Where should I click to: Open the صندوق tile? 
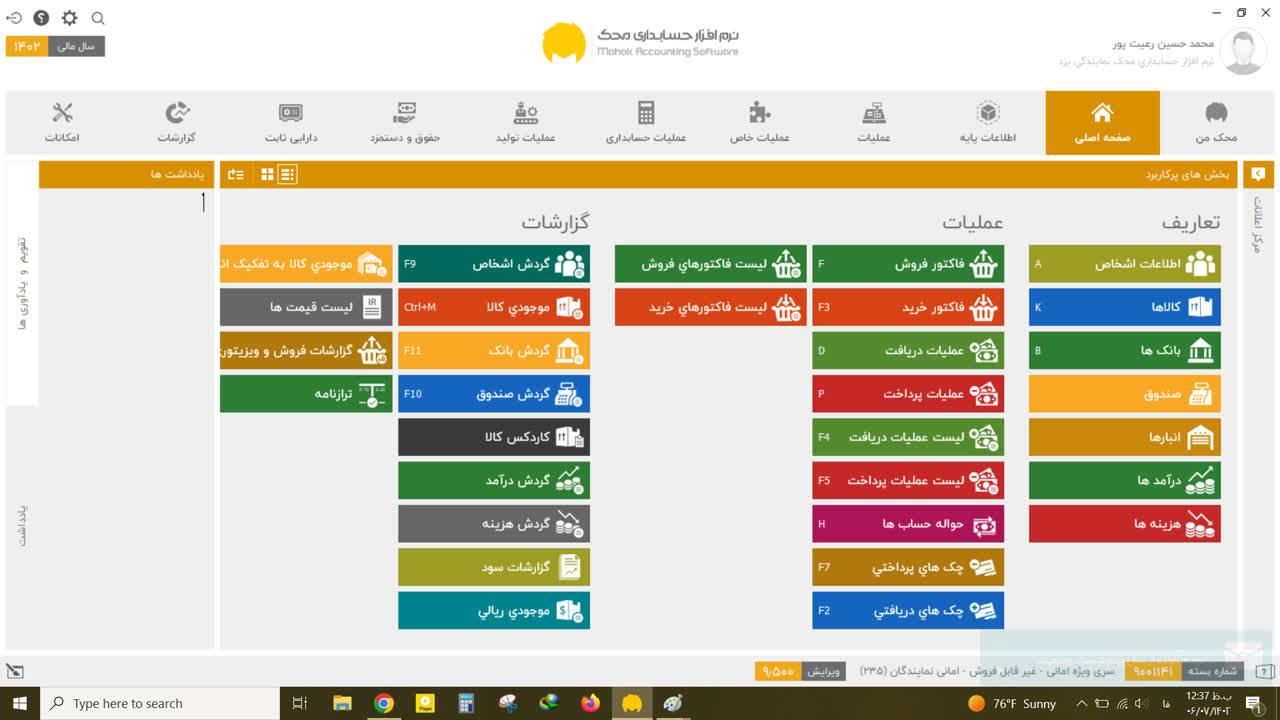[x=1125, y=394]
